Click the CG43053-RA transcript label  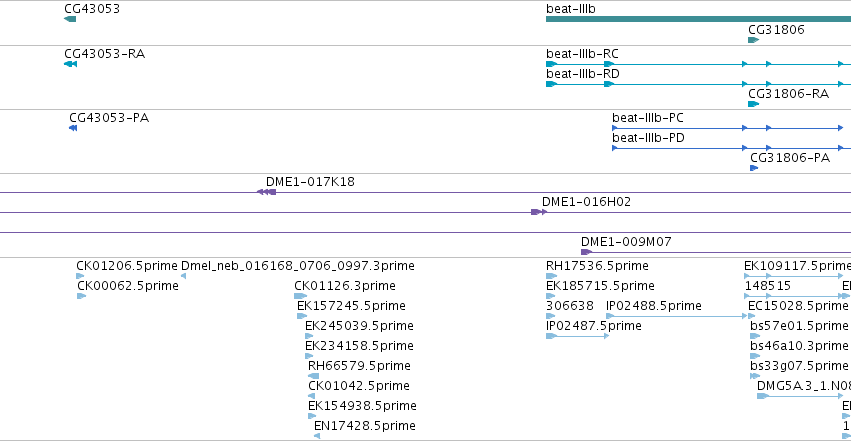click(x=104, y=54)
